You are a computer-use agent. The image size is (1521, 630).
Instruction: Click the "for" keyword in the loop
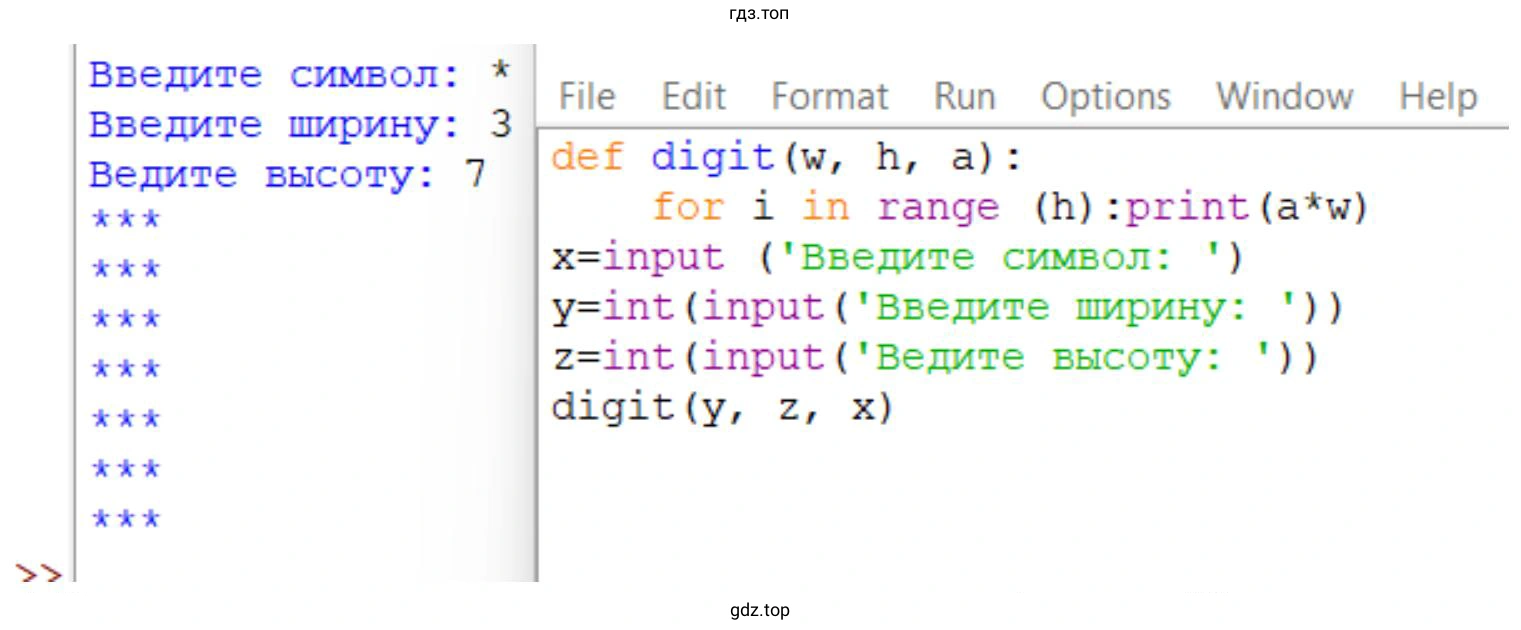point(688,208)
